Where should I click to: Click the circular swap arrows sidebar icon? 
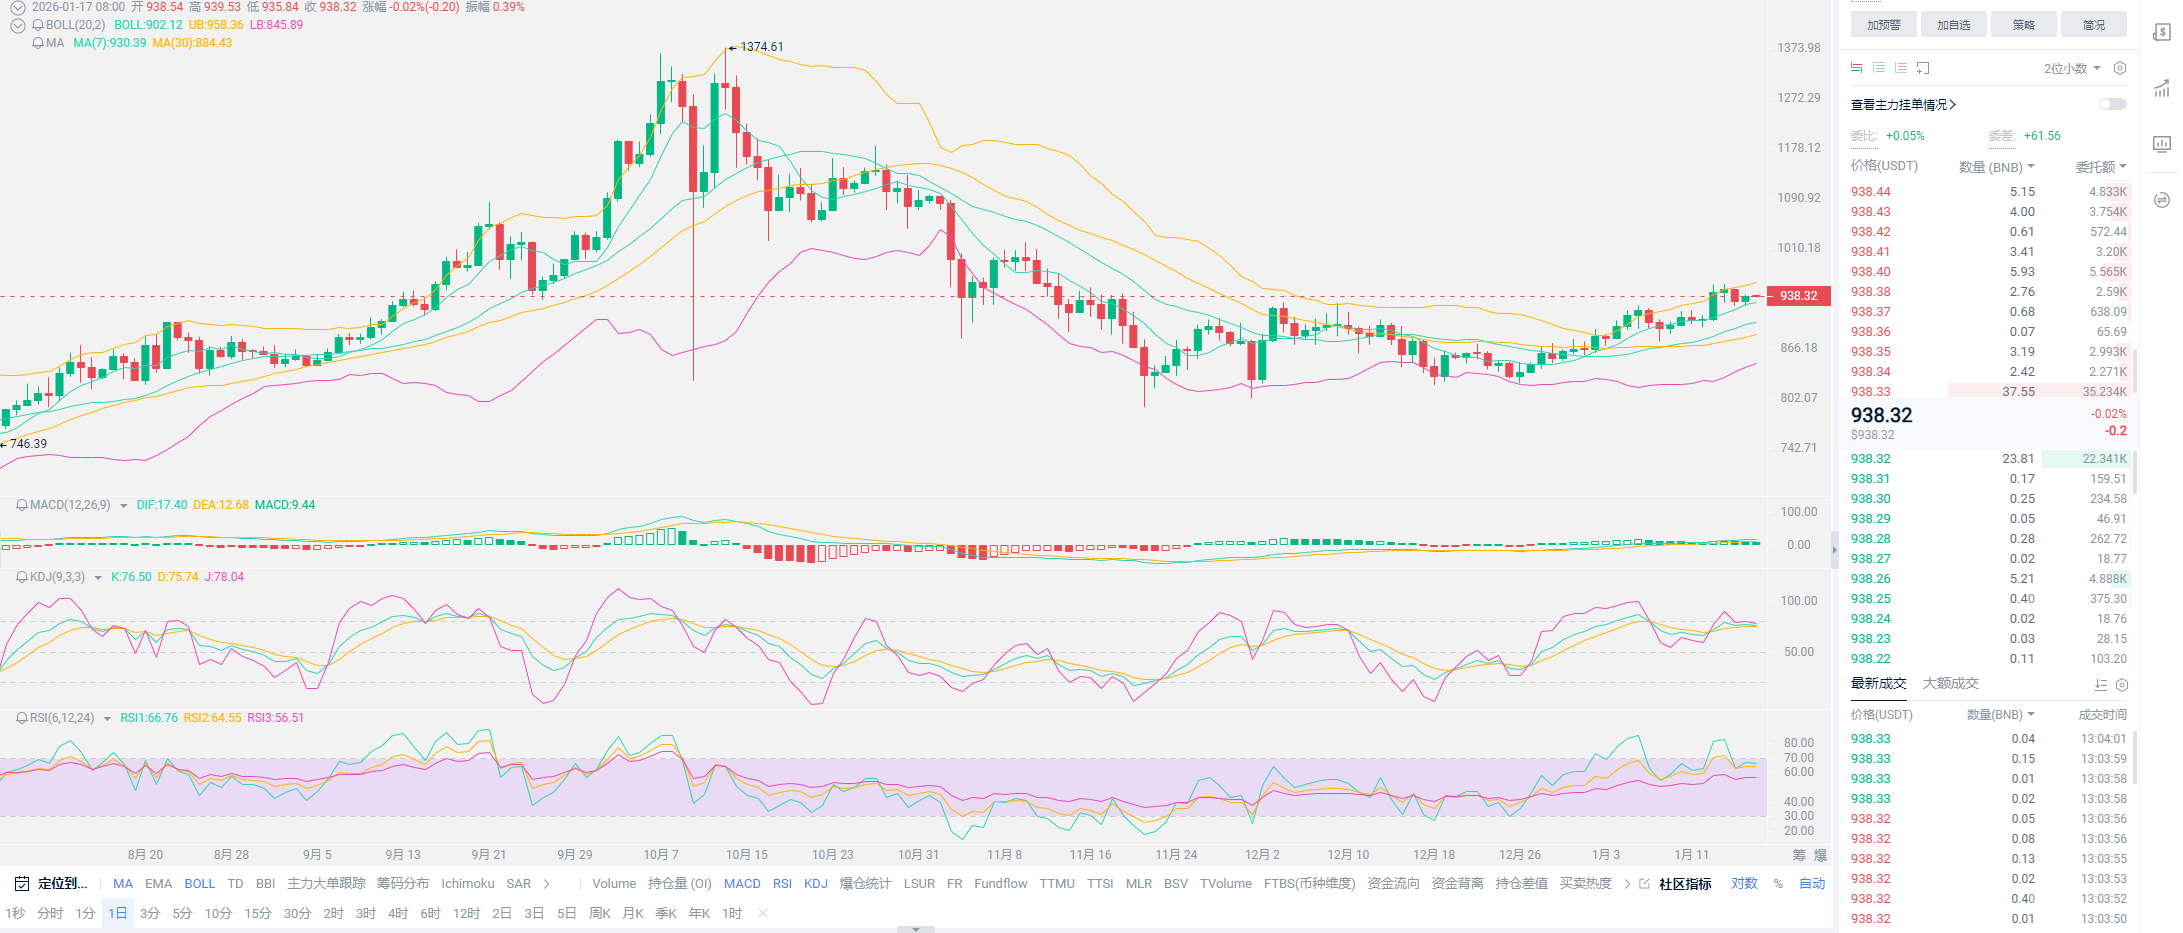pos(2162,200)
